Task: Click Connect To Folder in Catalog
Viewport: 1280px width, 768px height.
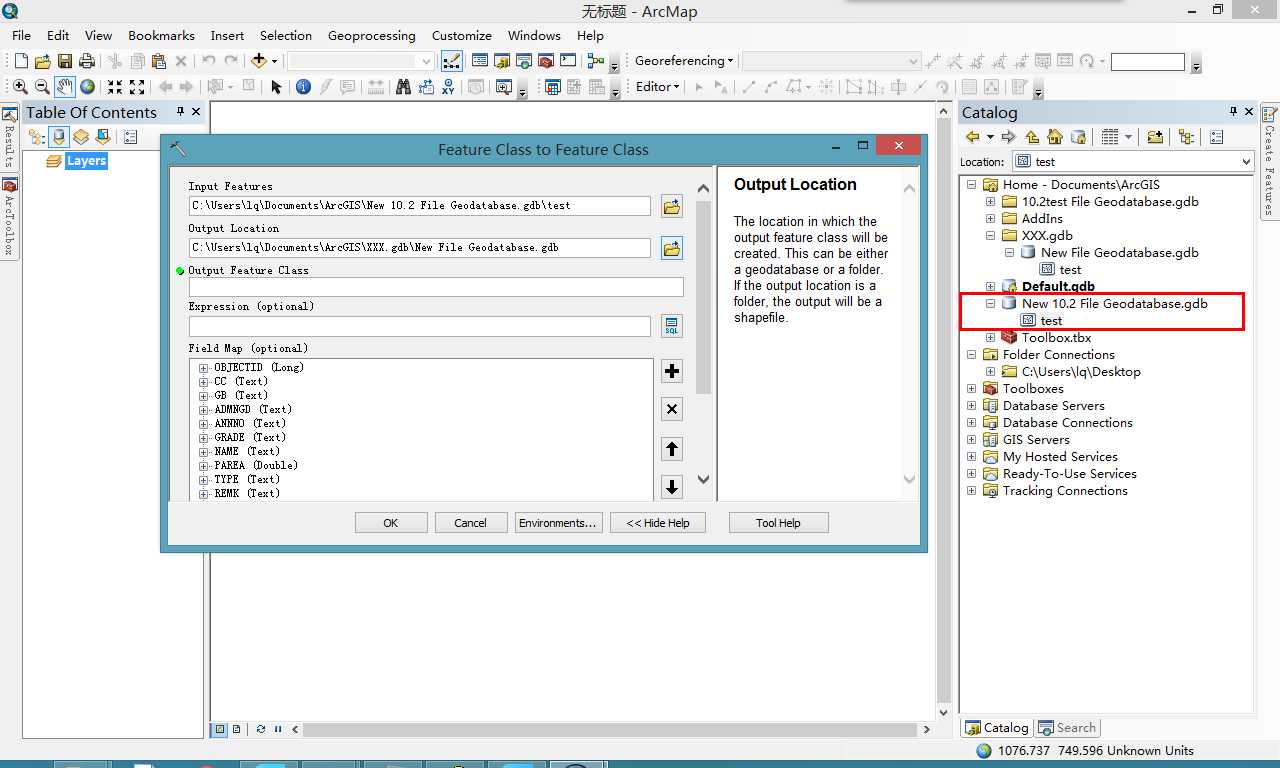Action: click(1155, 137)
